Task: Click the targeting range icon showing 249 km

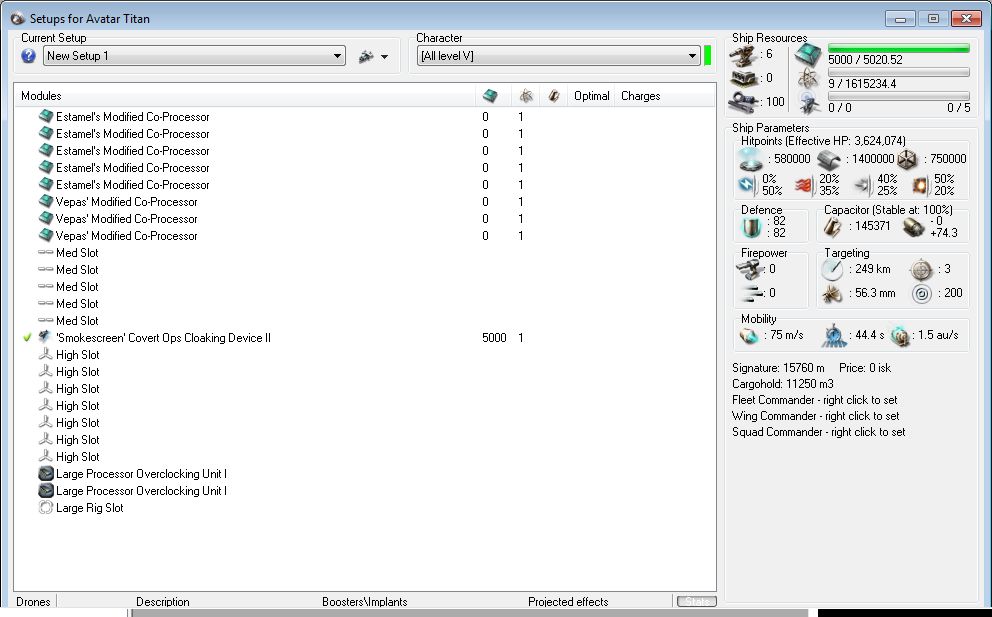Action: tap(832, 270)
